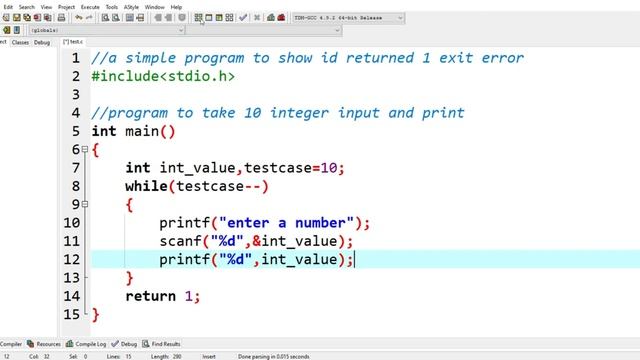This screenshot has height=360, width=640.
Task: Click the Save file toolbar icon
Action: [x=16, y=18]
